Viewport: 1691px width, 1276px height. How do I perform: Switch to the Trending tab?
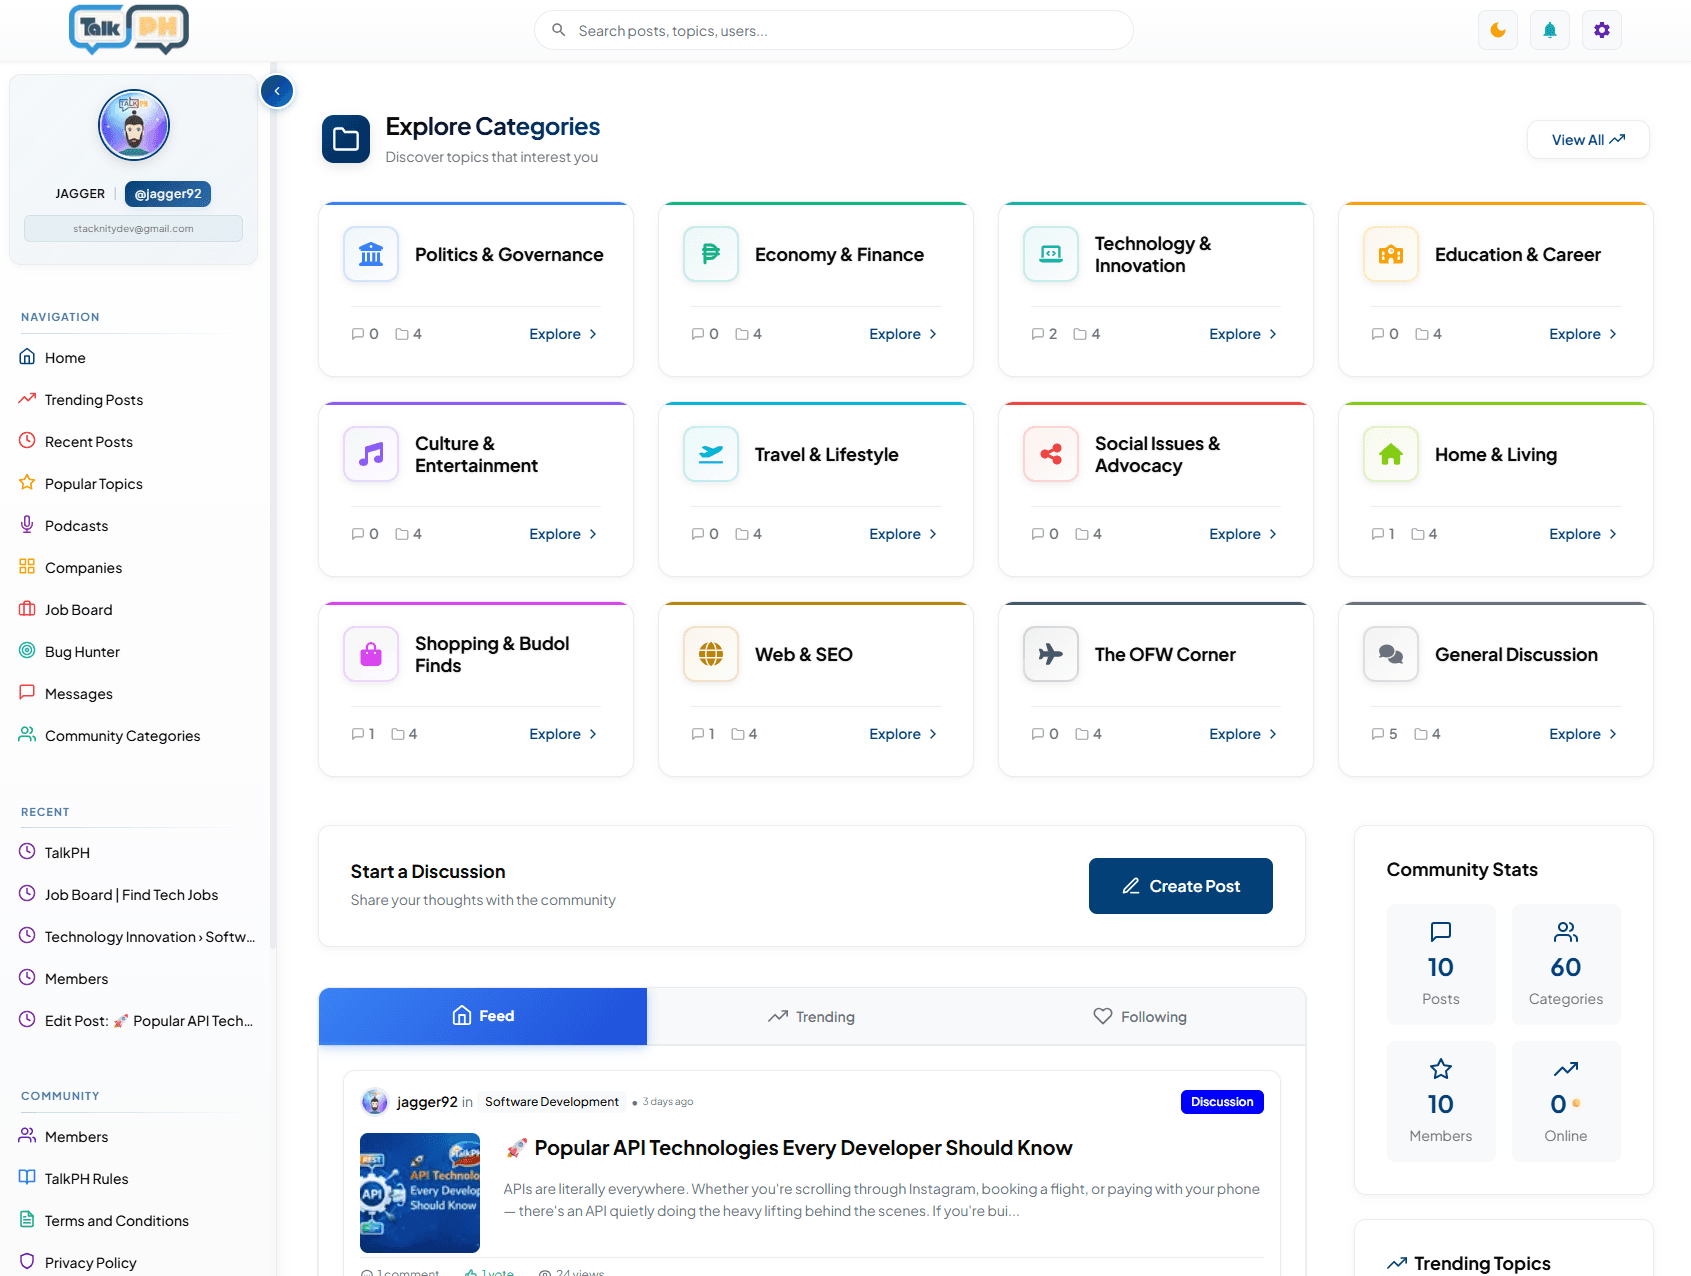[x=811, y=1016]
